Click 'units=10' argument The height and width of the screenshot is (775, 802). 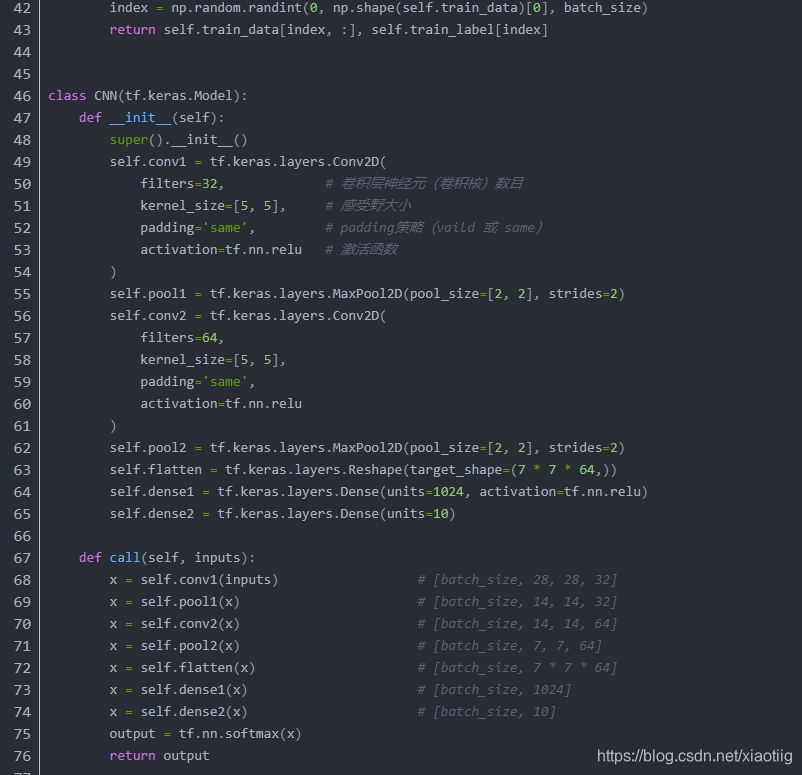[x=417, y=514]
